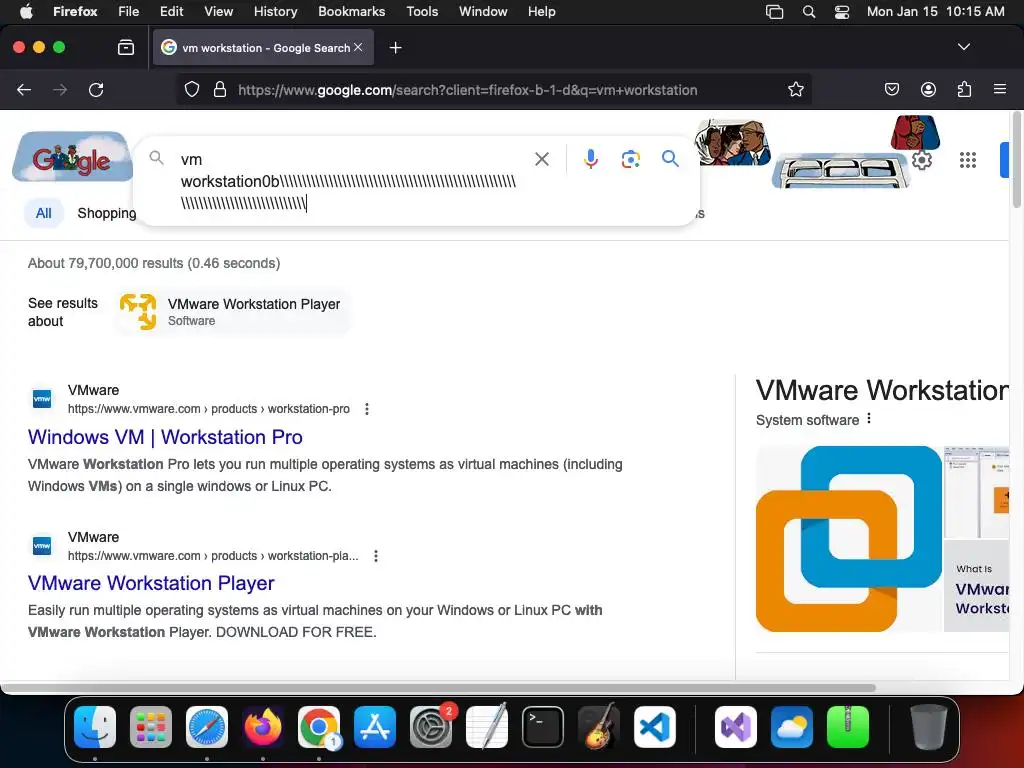The height and width of the screenshot is (768, 1024).
Task: View site security lock info
Action: tap(220, 89)
